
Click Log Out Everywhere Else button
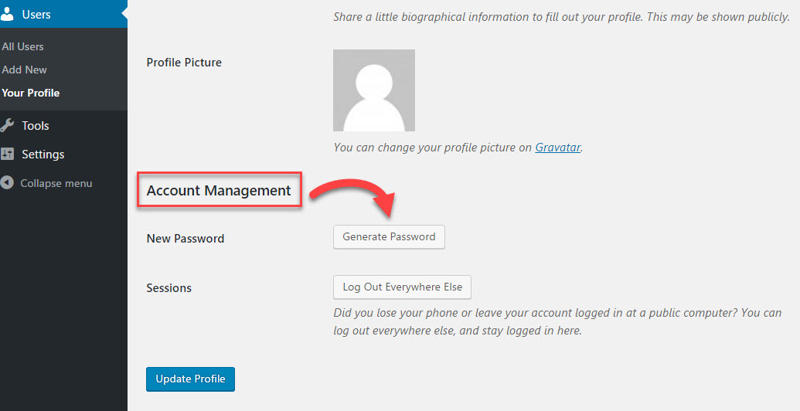(x=402, y=287)
